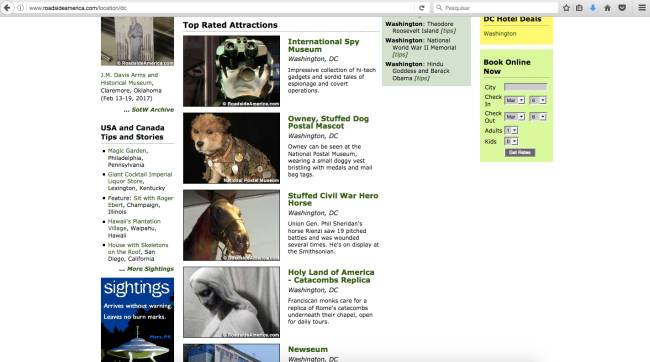
Task: Expand the Kids count dropdown
Action: [x=511, y=142]
